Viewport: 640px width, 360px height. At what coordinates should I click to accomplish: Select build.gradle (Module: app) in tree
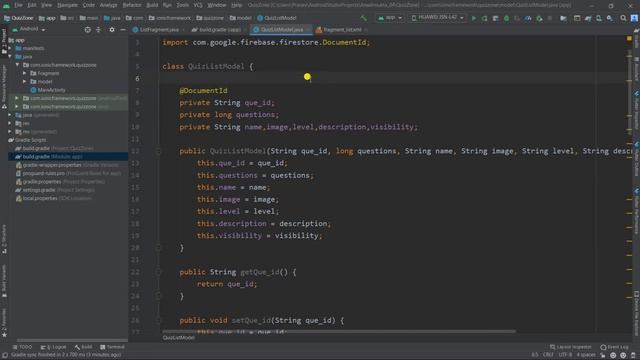[68, 157]
